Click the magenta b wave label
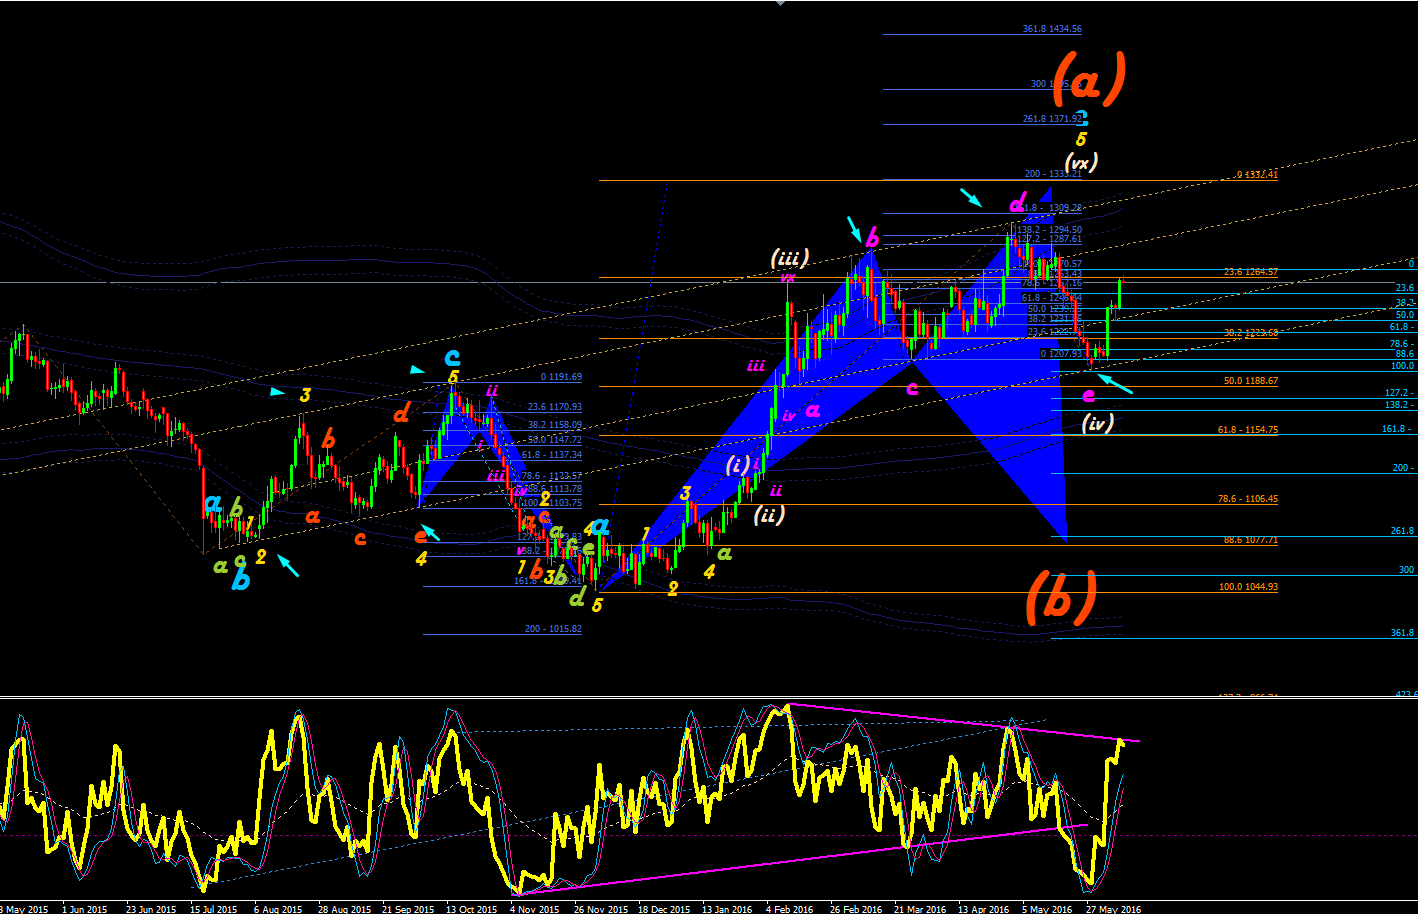 pos(872,238)
